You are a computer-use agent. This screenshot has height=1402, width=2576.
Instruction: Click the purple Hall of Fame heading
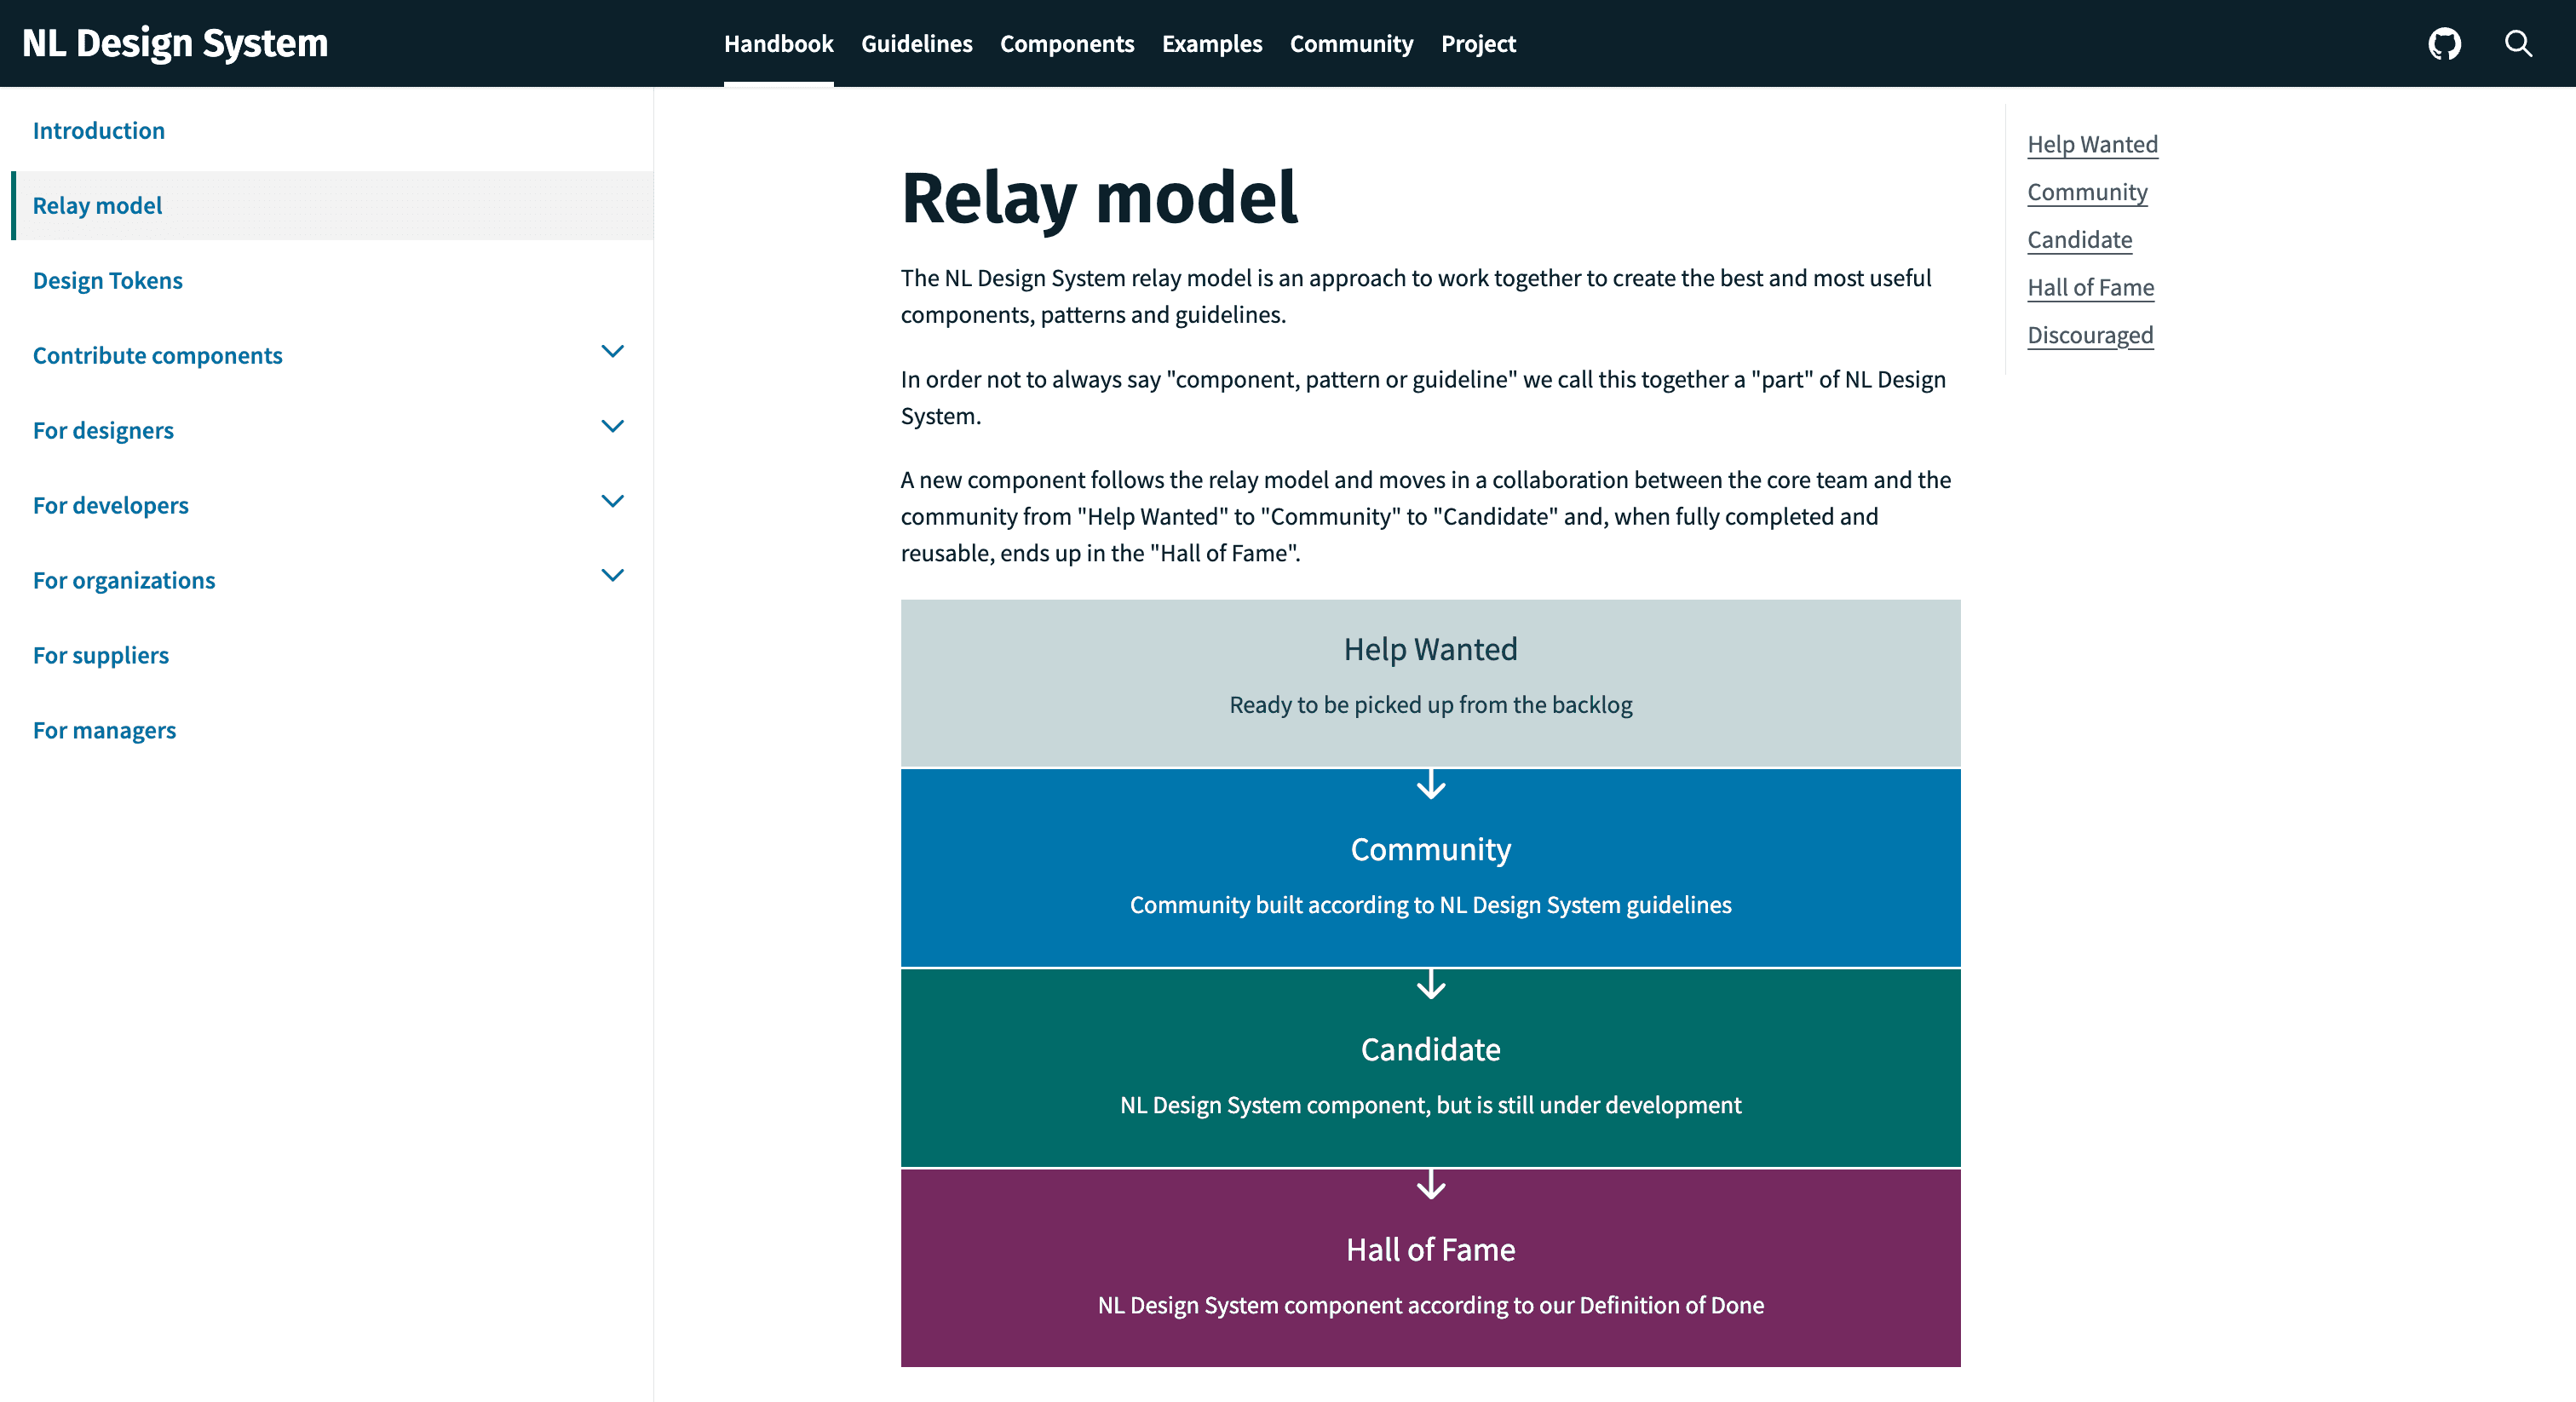click(1431, 1250)
